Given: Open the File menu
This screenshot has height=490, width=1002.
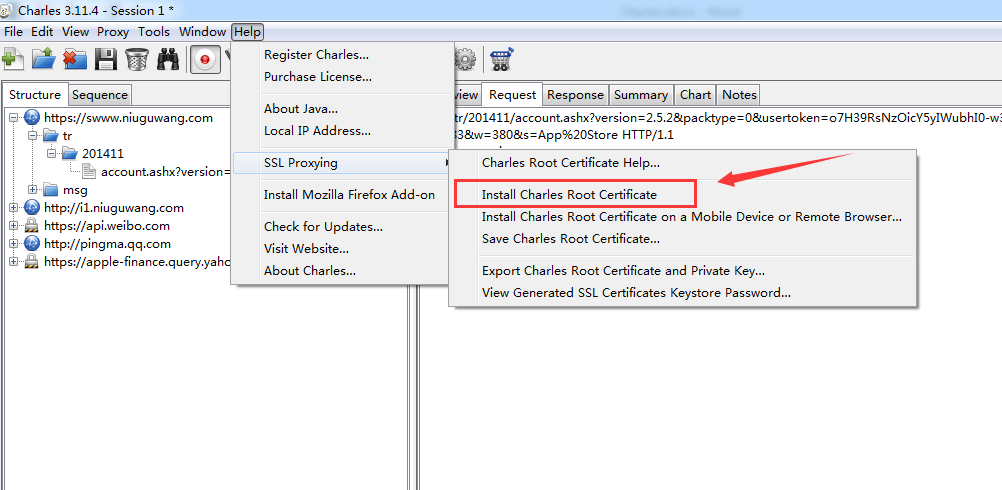Looking at the screenshot, I should point(13,31).
